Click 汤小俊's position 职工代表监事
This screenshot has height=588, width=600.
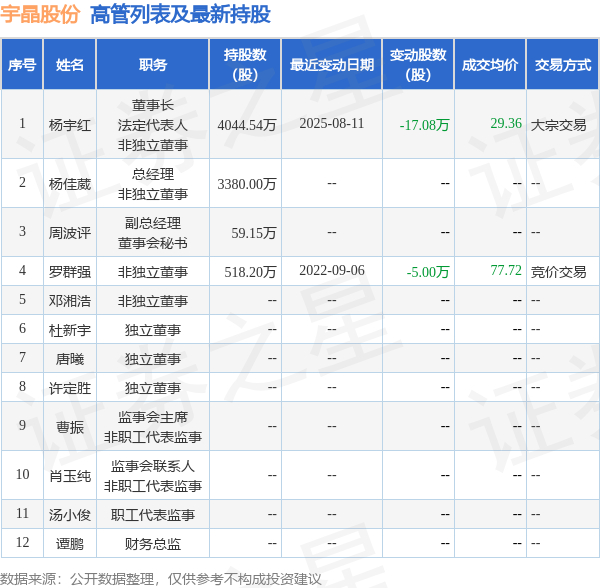point(153,515)
